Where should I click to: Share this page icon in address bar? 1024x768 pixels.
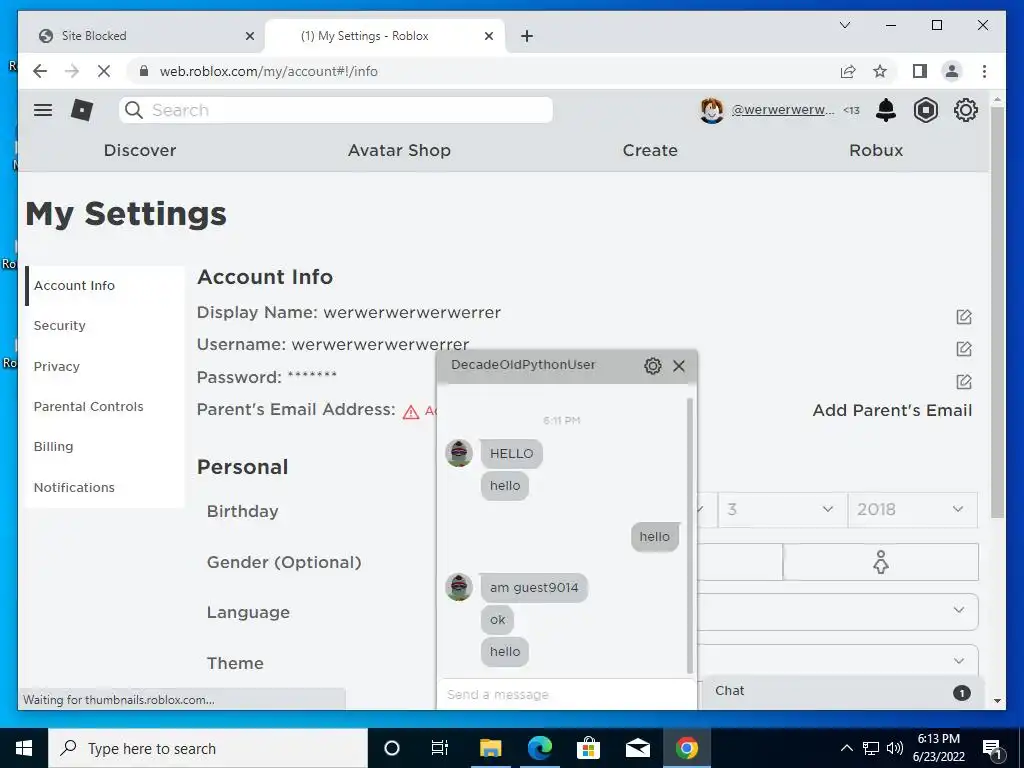point(848,71)
